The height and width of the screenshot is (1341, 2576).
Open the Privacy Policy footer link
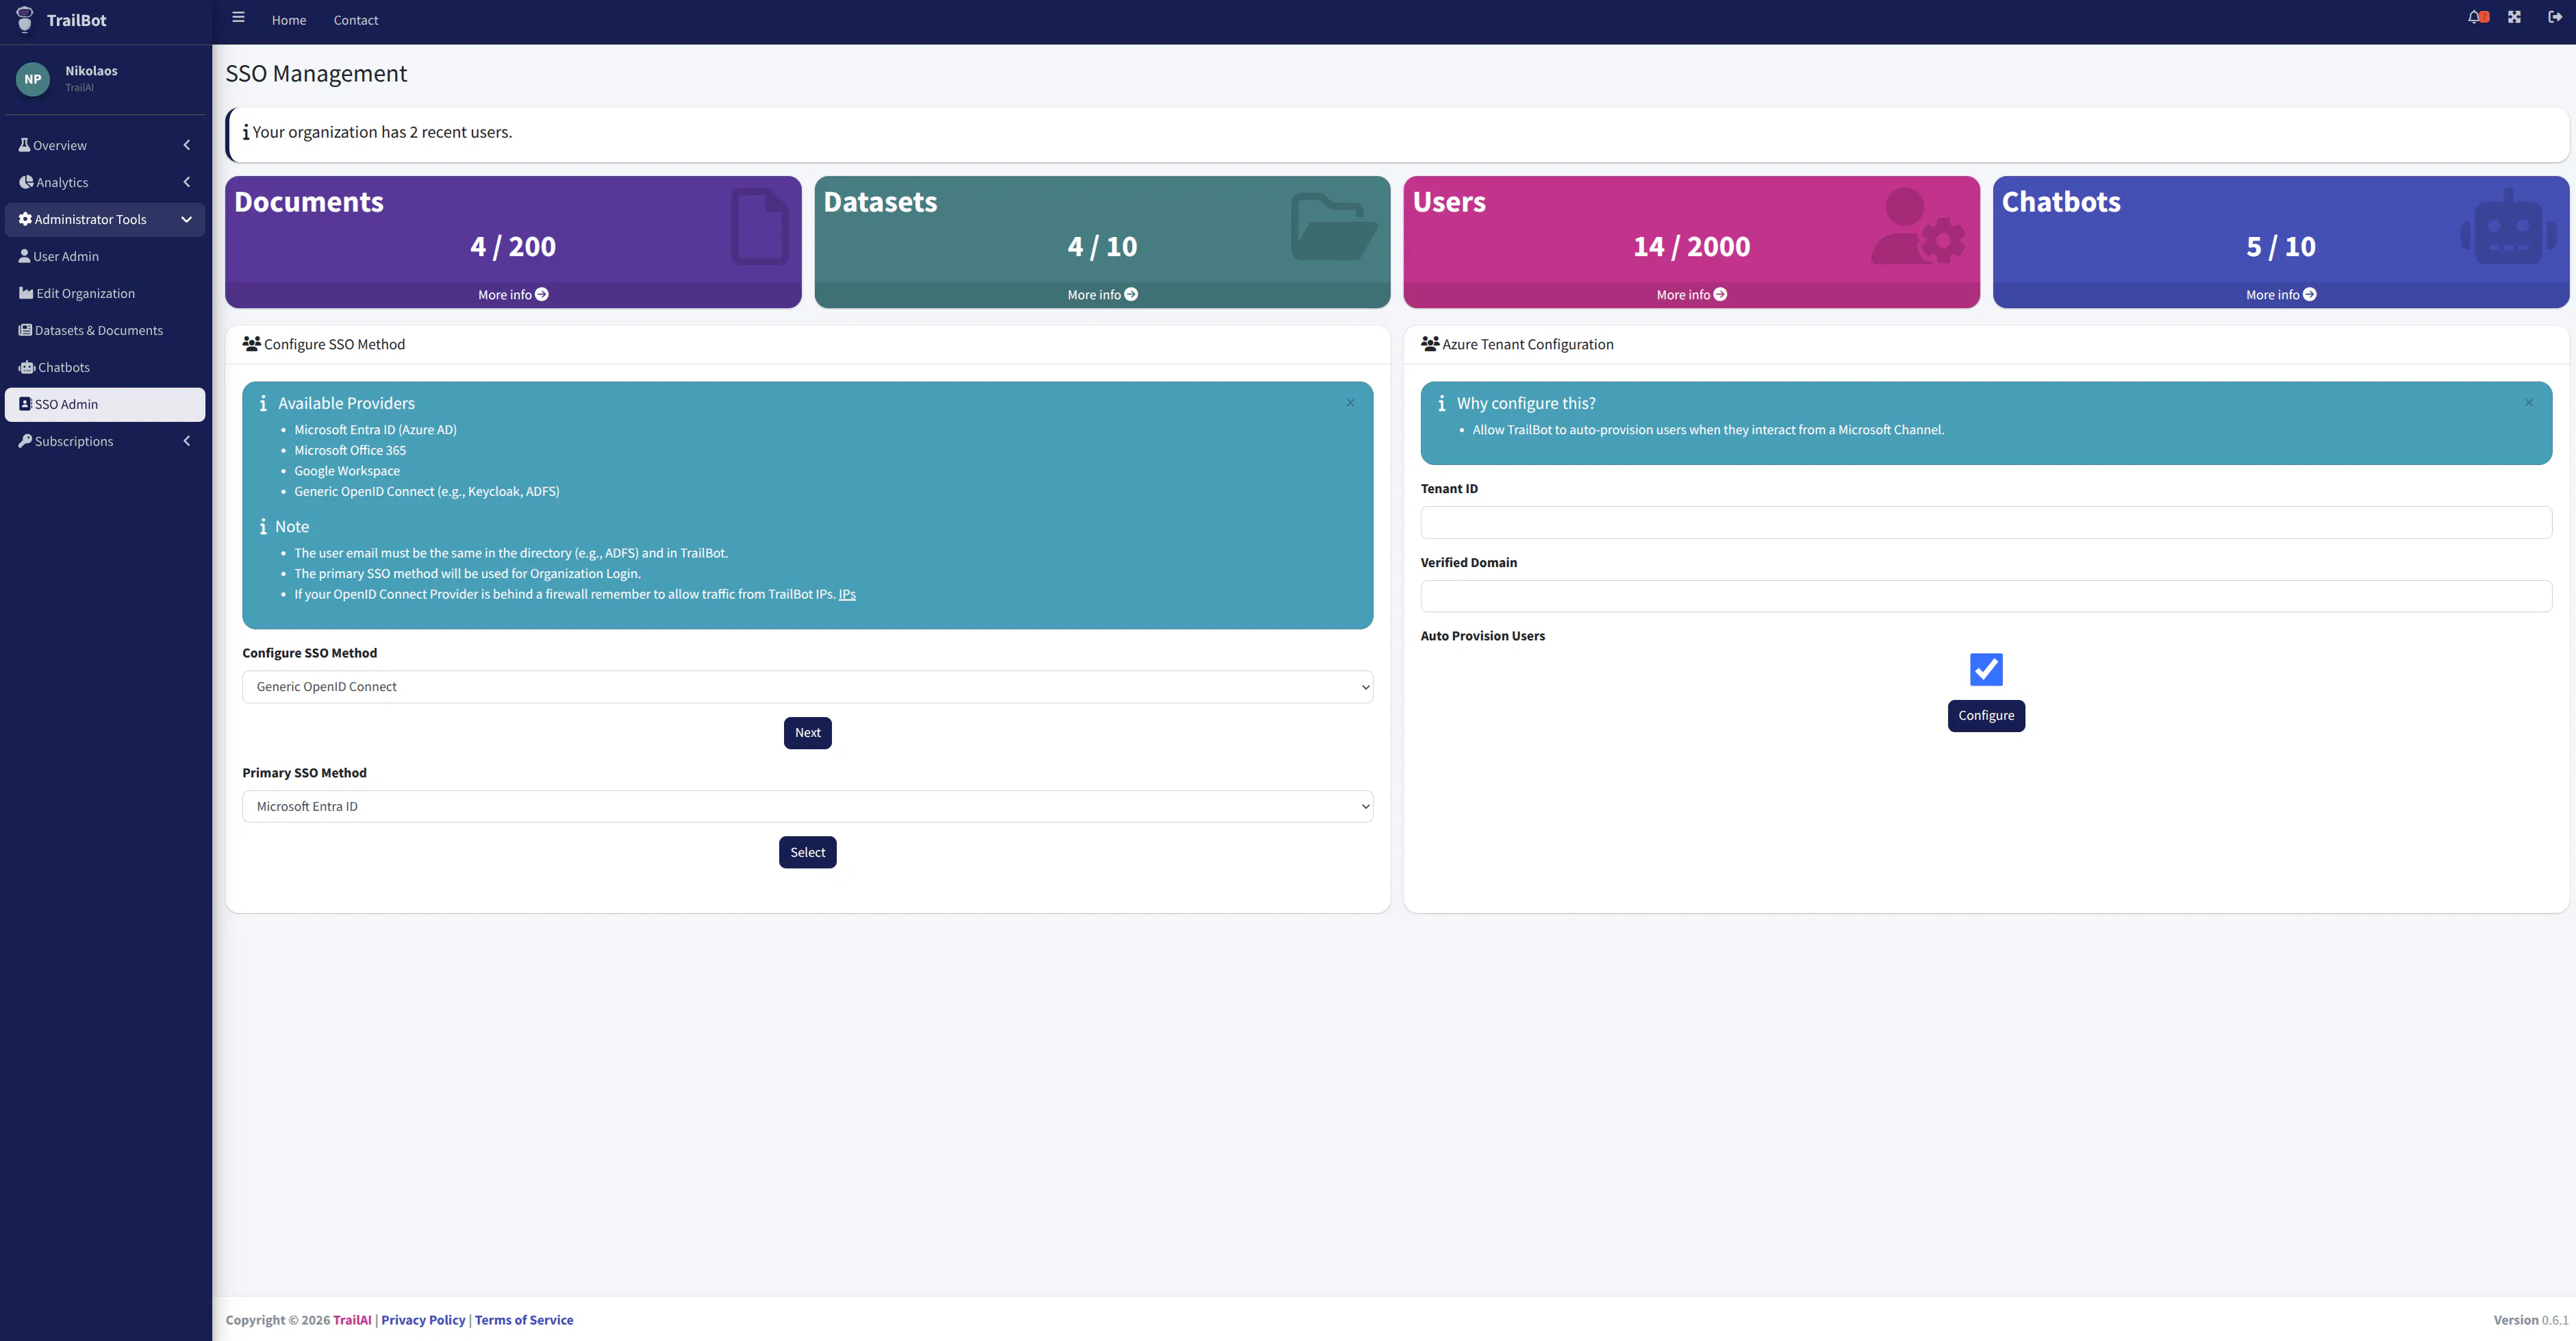423,1320
